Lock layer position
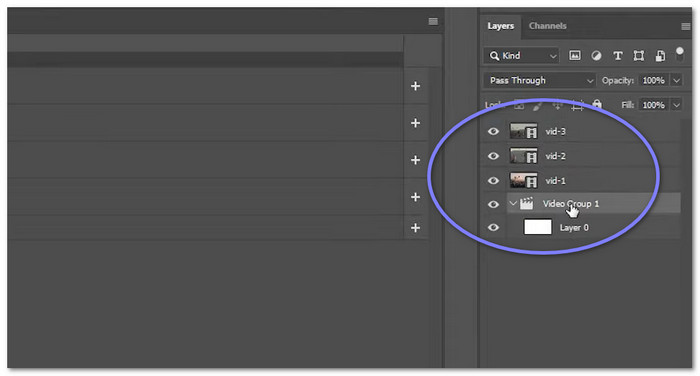The image size is (700, 376). [558, 105]
